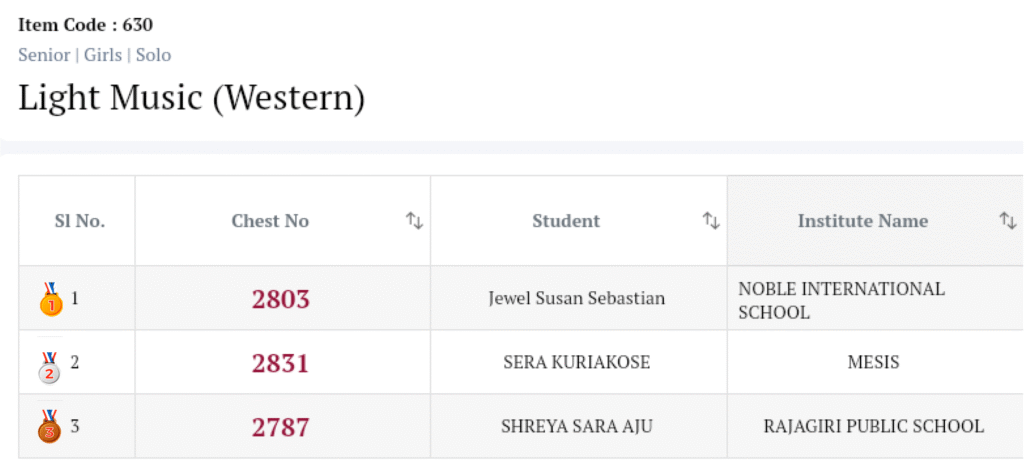Sort table by Chest No header
Screen dimensions: 1024x472
(x=270, y=221)
